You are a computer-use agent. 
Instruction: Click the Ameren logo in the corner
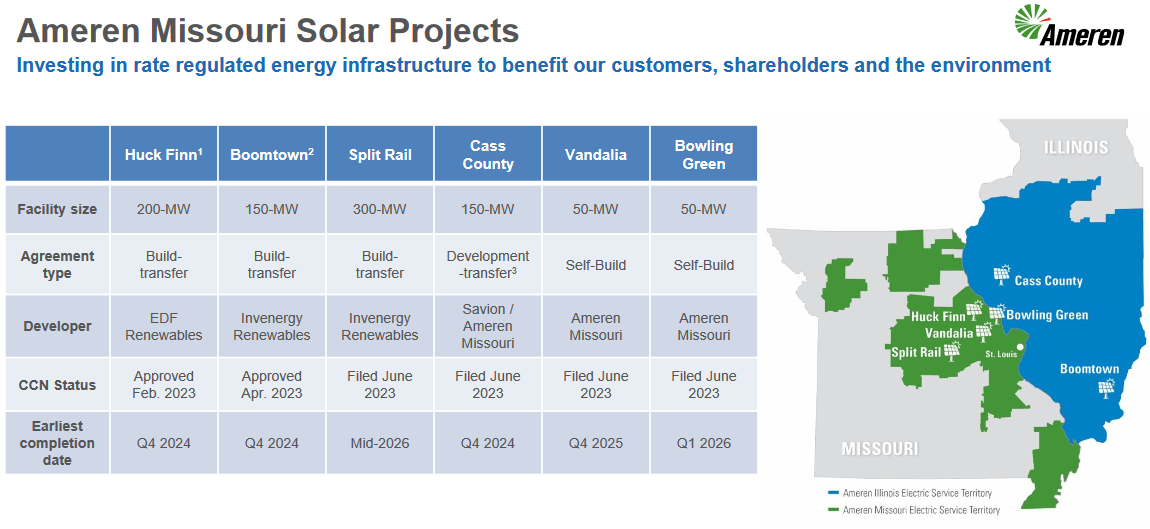pos(1069,26)
